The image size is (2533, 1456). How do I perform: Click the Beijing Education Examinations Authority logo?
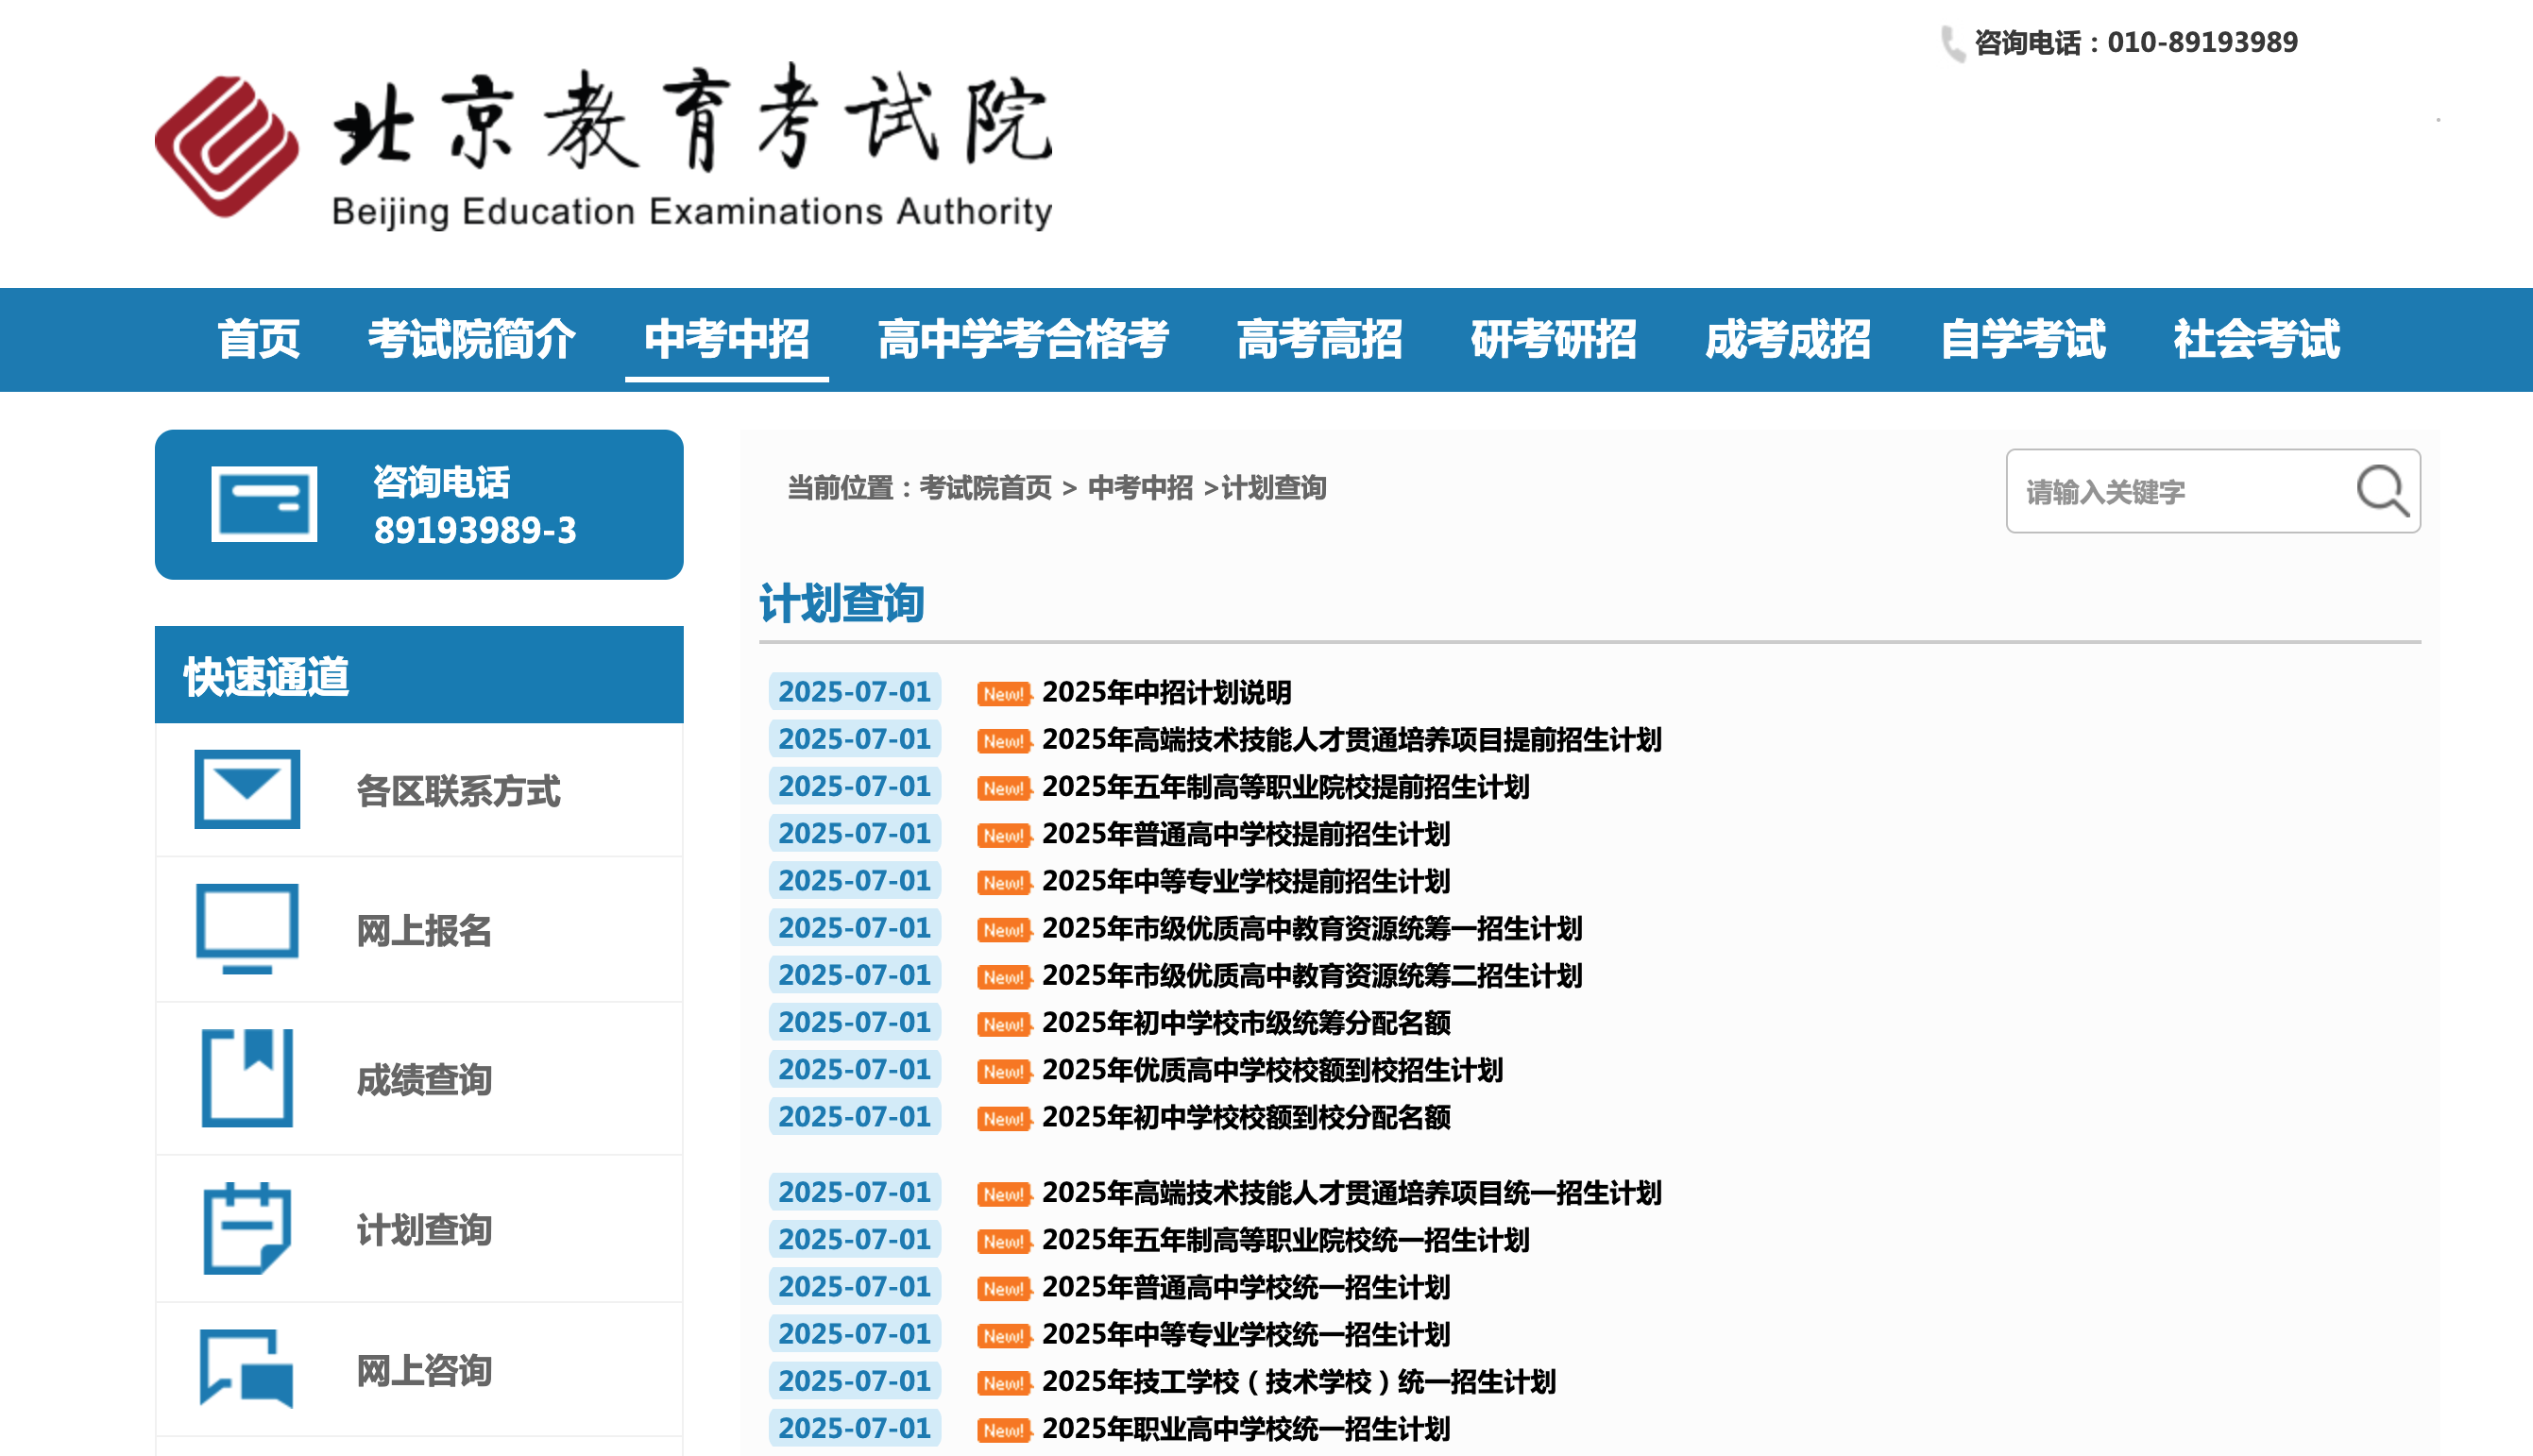tap(603, 147)
